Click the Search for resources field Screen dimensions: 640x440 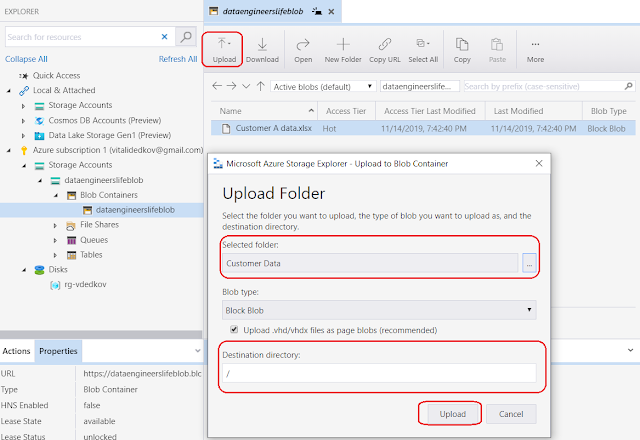[84, 37]
